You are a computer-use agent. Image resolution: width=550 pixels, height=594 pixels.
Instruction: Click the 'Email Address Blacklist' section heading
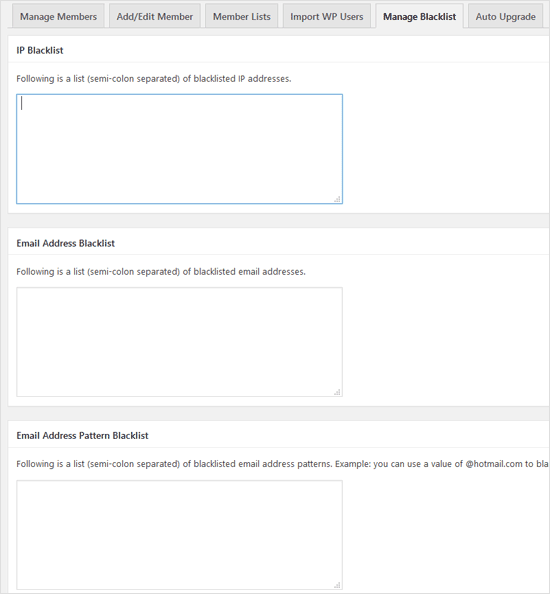[x=66, y=243]
